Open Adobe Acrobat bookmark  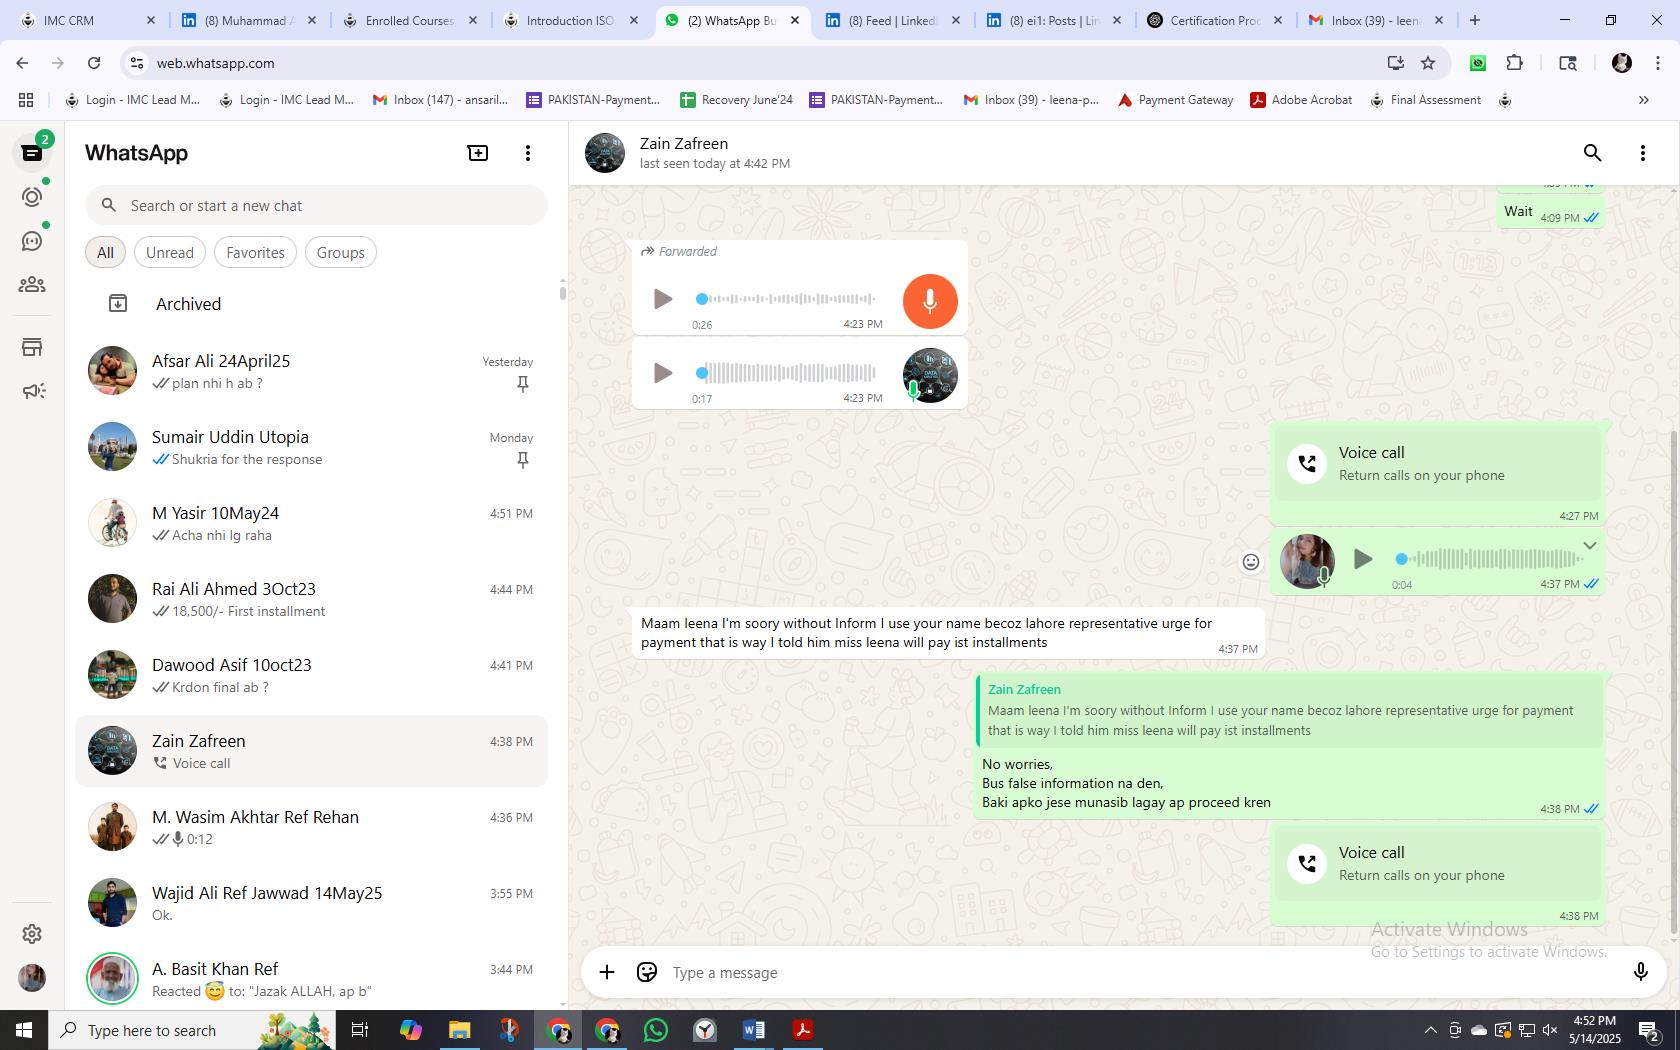[x=1301, y=100]
